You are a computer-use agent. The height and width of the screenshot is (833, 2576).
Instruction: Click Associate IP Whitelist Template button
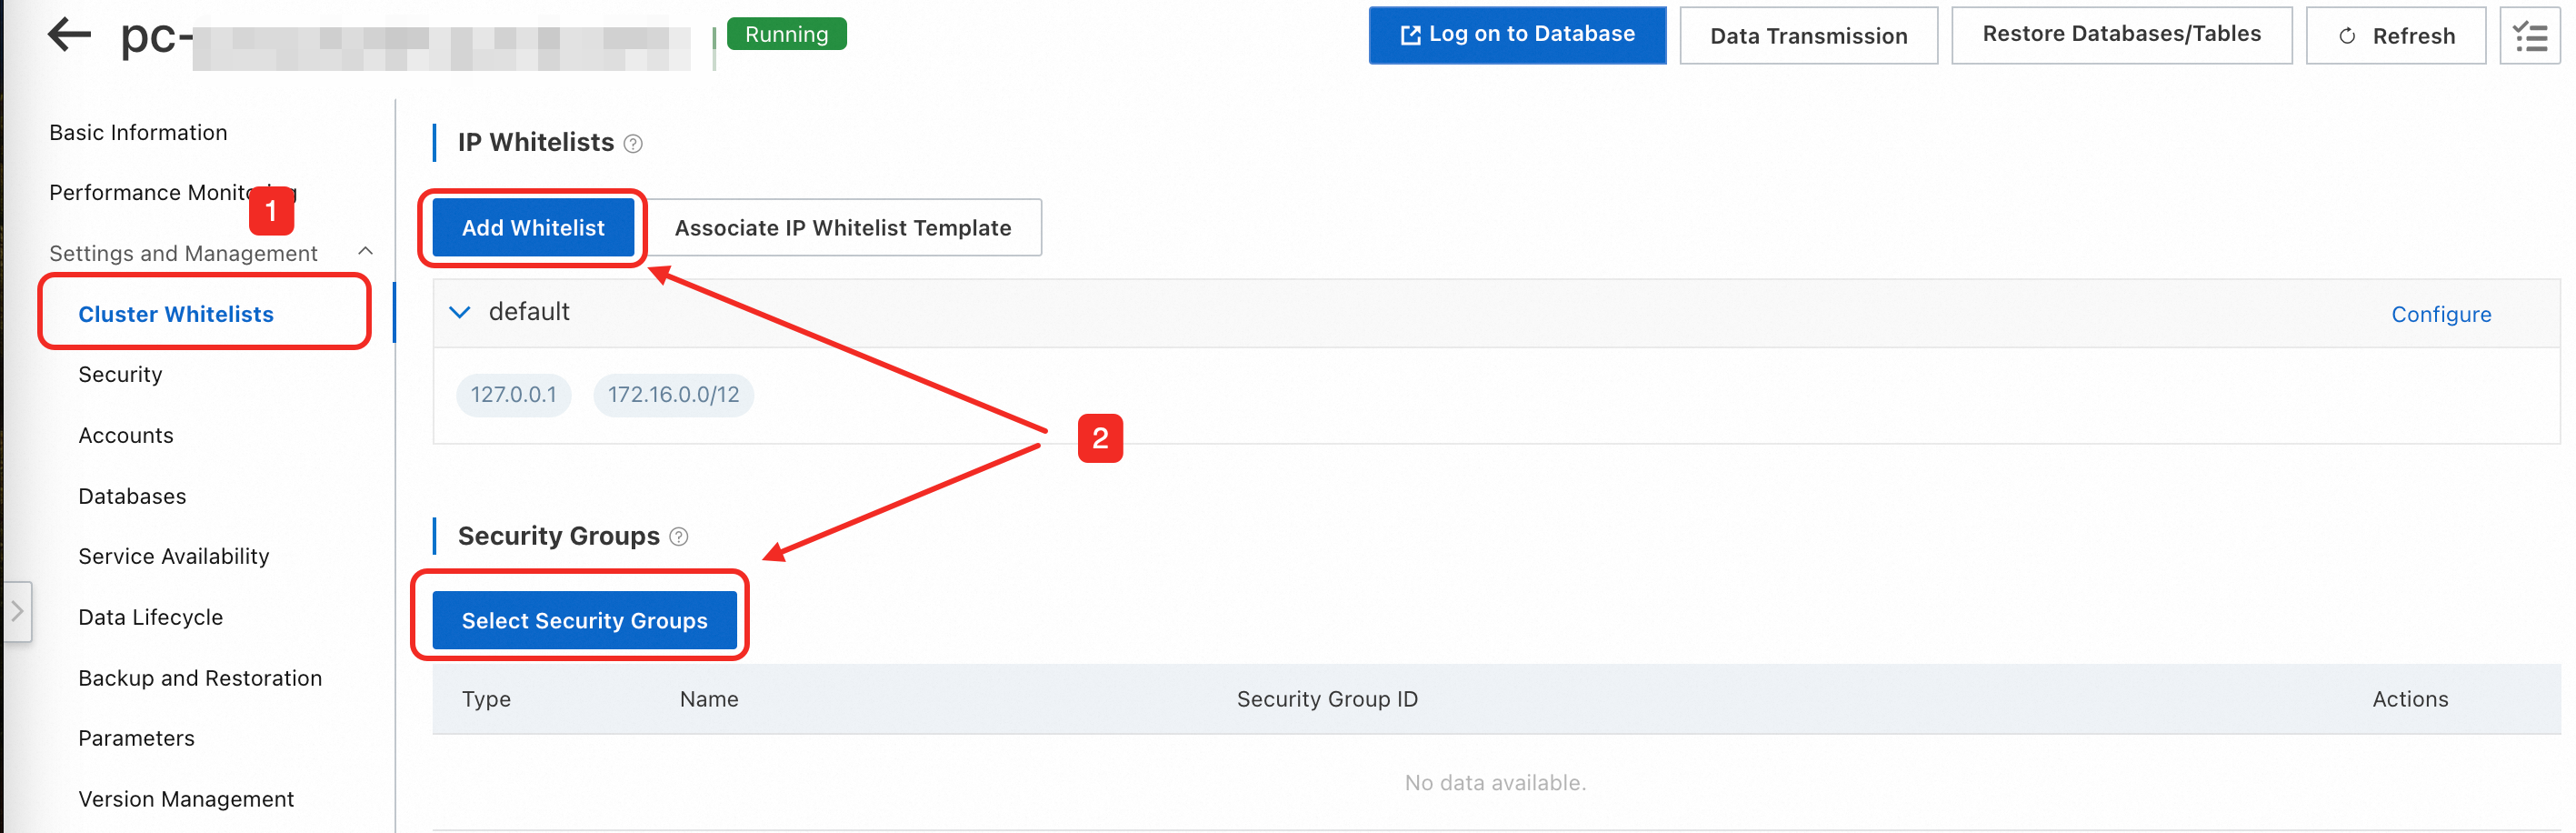tap(843, 228)
